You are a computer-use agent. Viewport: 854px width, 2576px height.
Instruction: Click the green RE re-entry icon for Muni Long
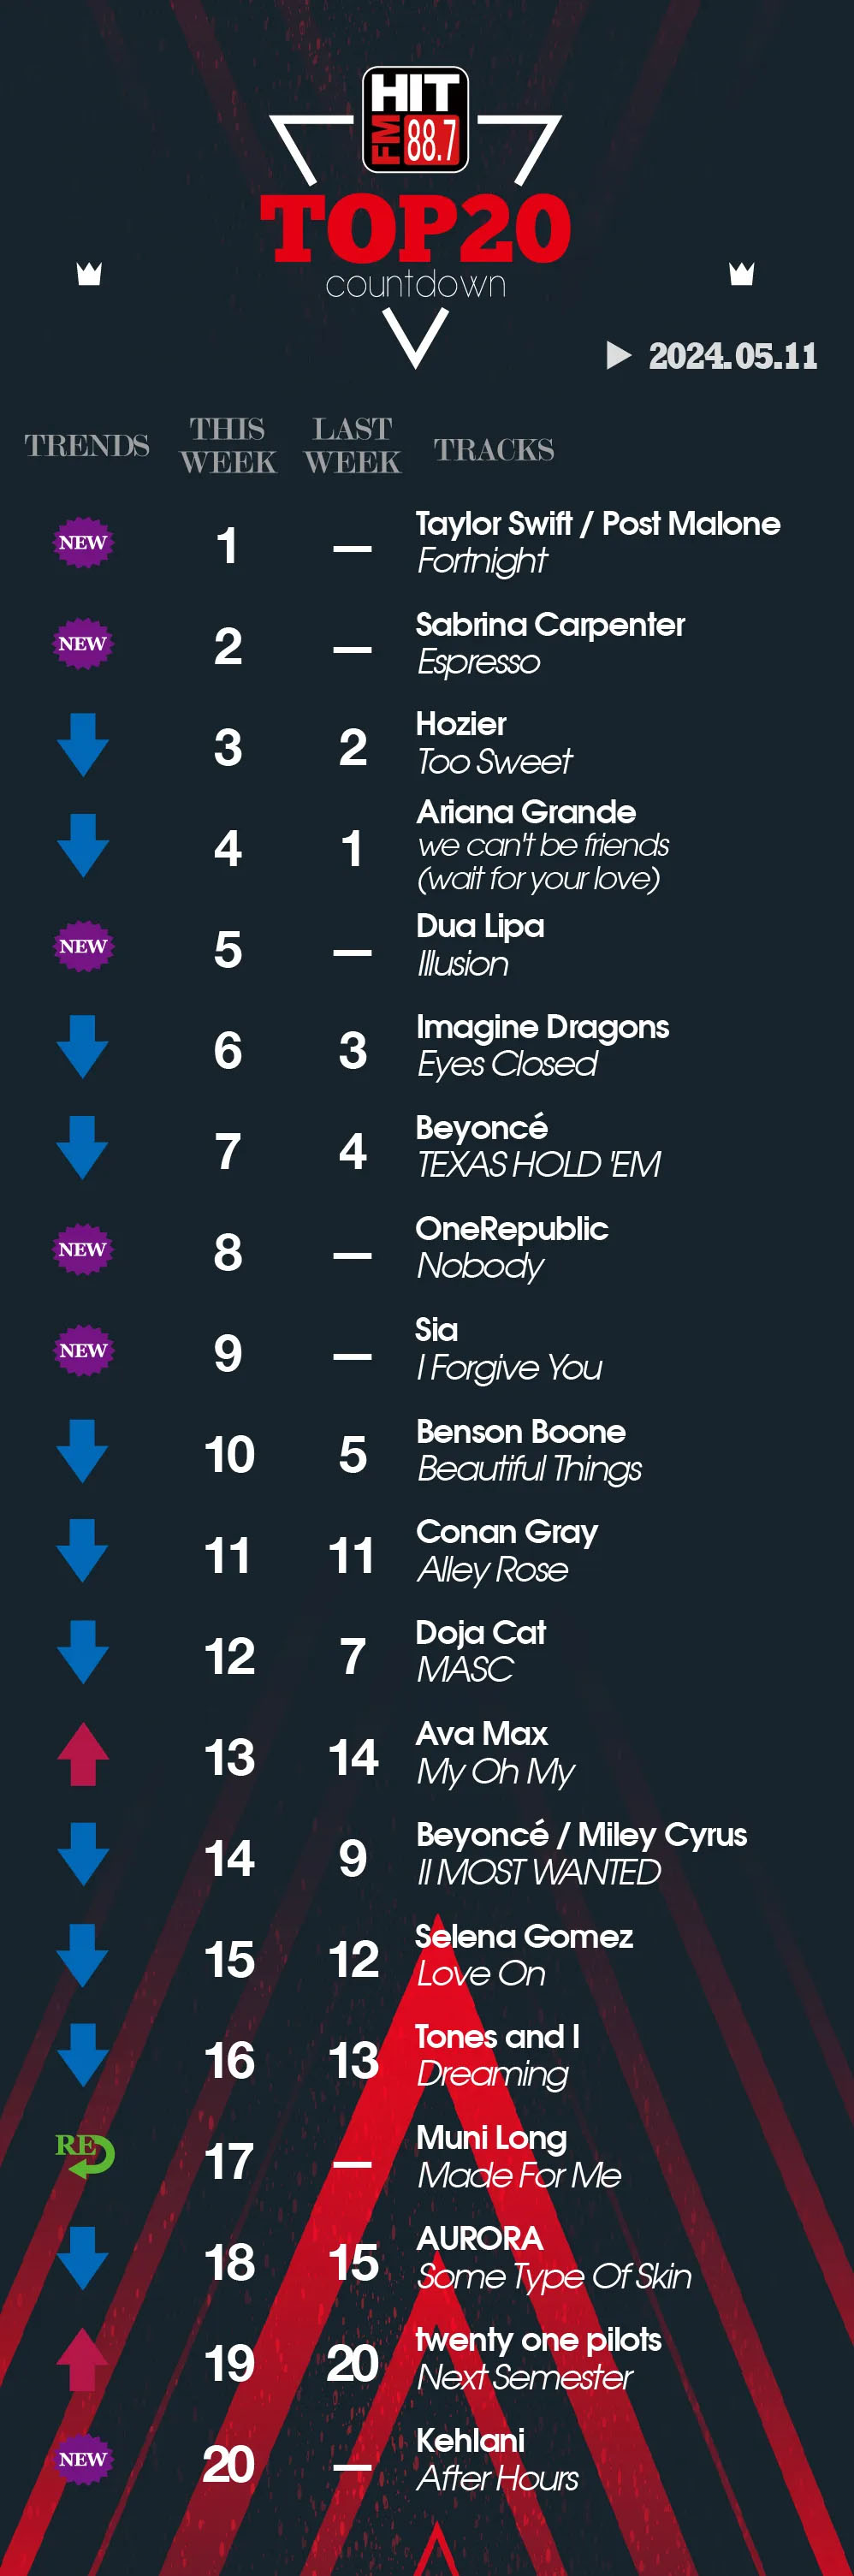pyautogui.click(x=84, y=2155)
